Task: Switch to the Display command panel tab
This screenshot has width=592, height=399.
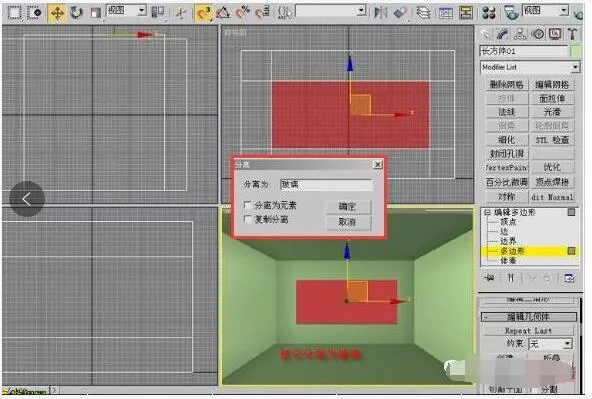Action: 555,34
